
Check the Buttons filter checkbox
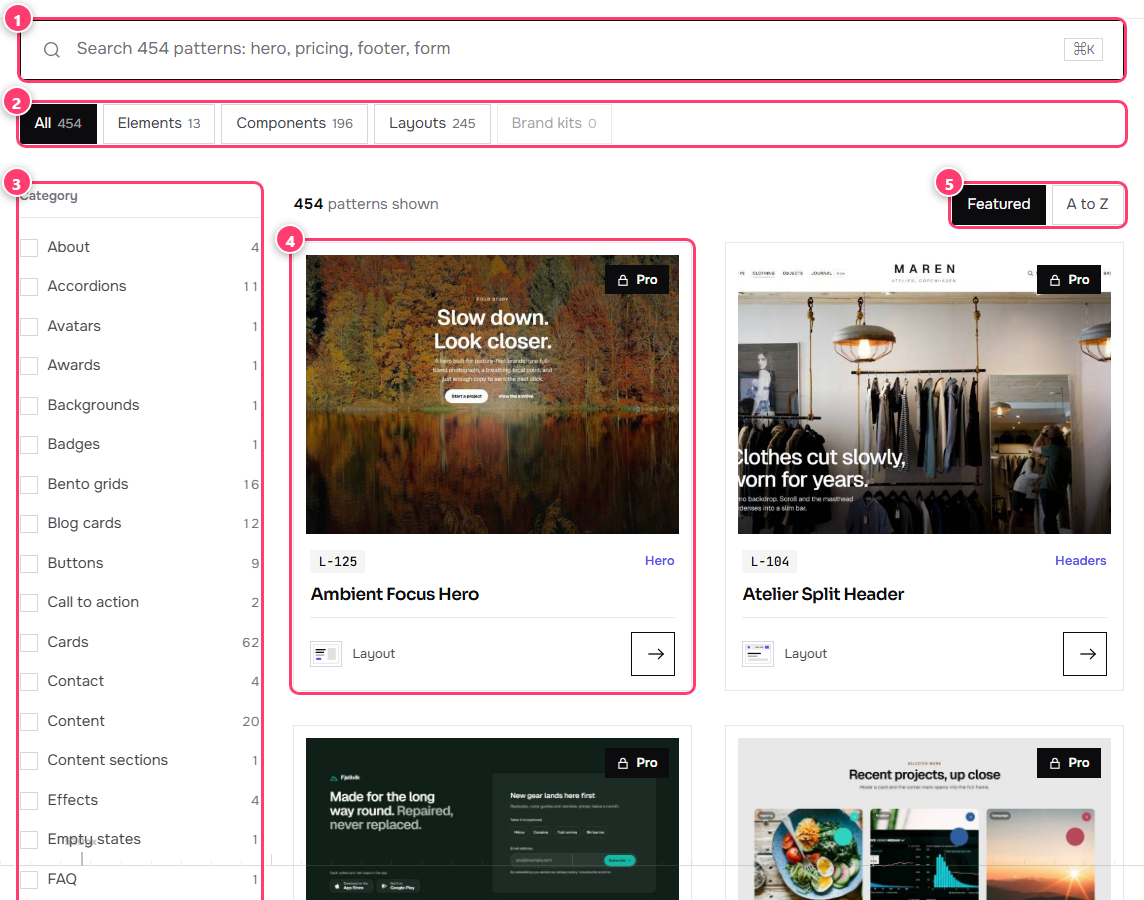[x=29, y=564]
